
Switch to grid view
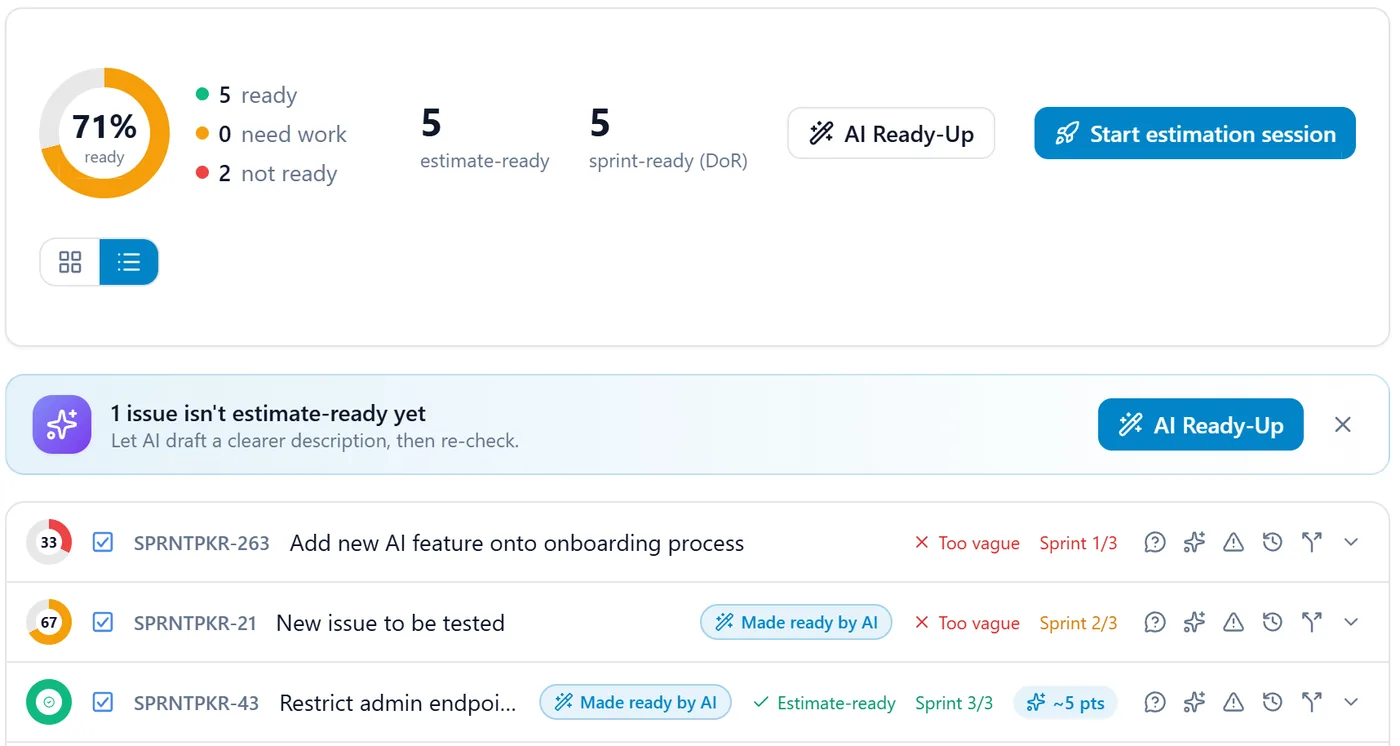[70, 262]
